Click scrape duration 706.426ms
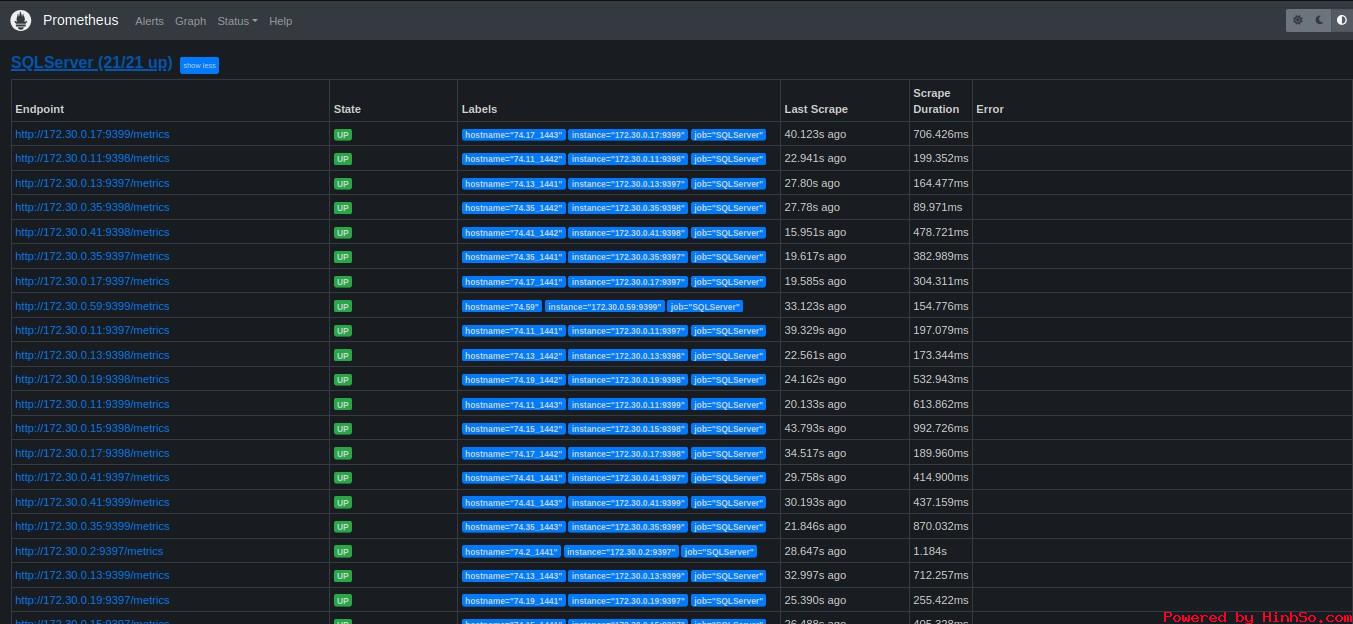Screen dimensions: 1353x624 click(x=941, y=134)
